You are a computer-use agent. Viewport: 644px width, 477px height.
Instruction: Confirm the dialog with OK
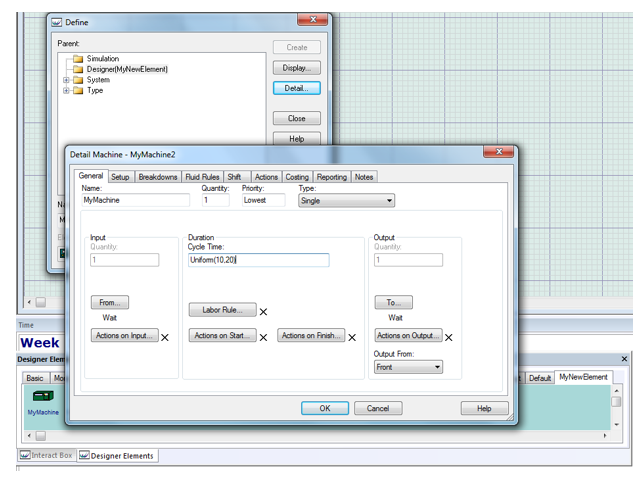click(325, 408)
